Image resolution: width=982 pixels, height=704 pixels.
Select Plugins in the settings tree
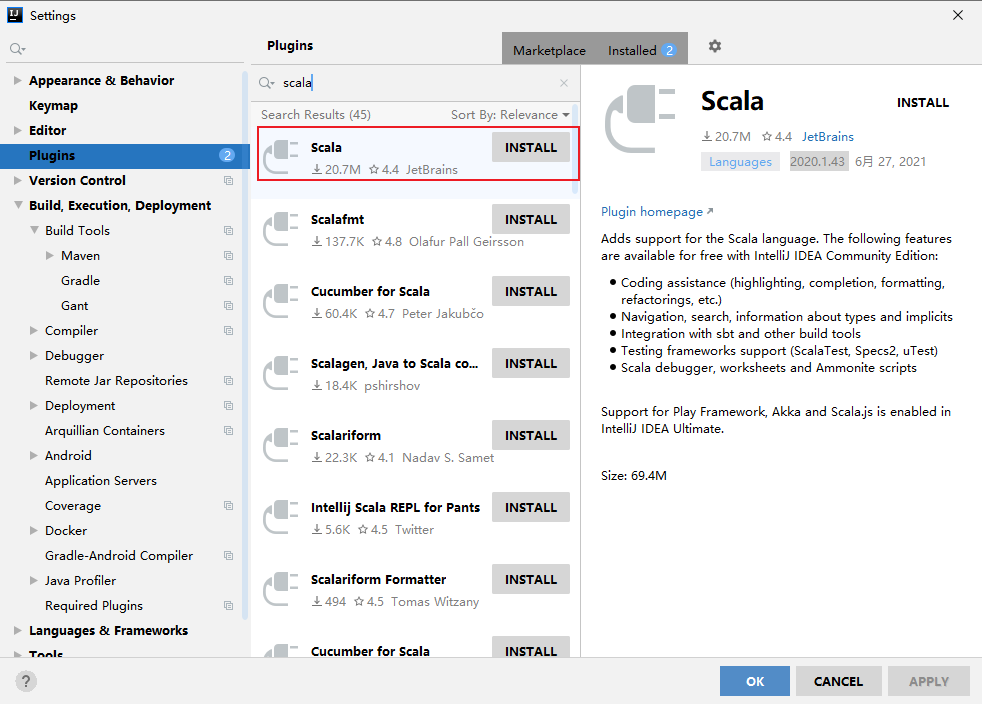click(125, 155)
